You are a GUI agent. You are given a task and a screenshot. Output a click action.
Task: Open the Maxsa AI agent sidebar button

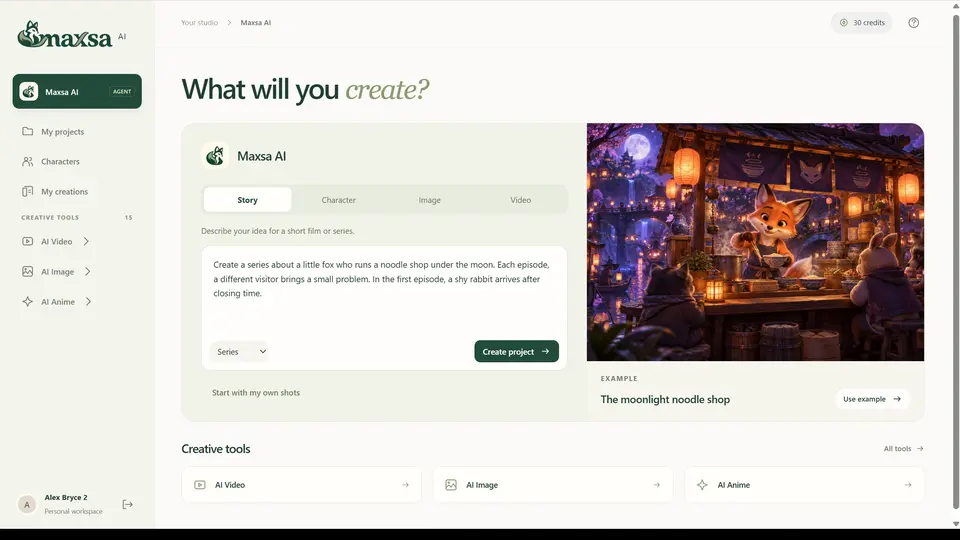point(77,91)
